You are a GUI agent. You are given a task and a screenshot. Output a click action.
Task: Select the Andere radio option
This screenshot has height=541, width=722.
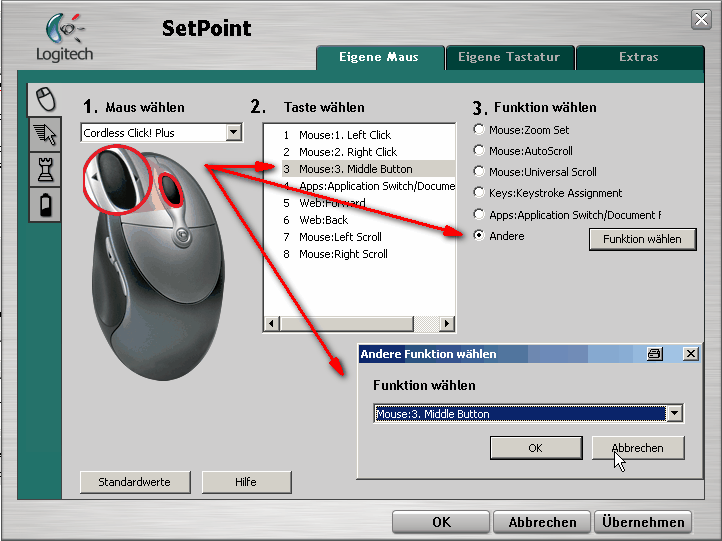pos(479,235)
